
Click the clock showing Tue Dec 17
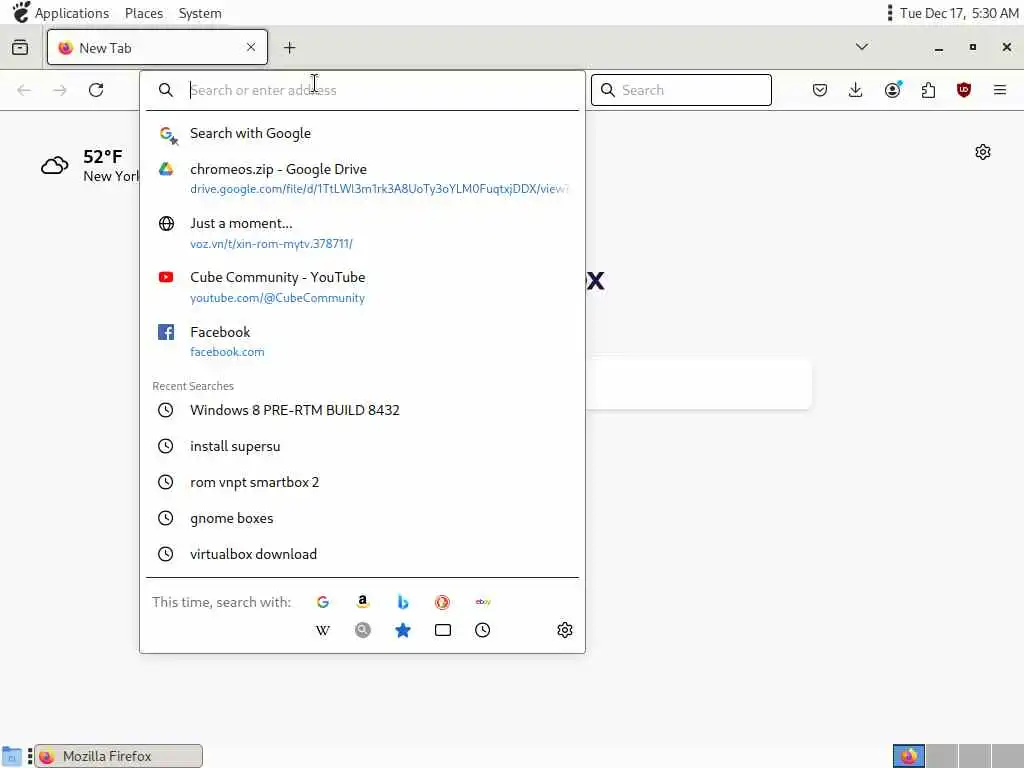click(x=959, y=13)
